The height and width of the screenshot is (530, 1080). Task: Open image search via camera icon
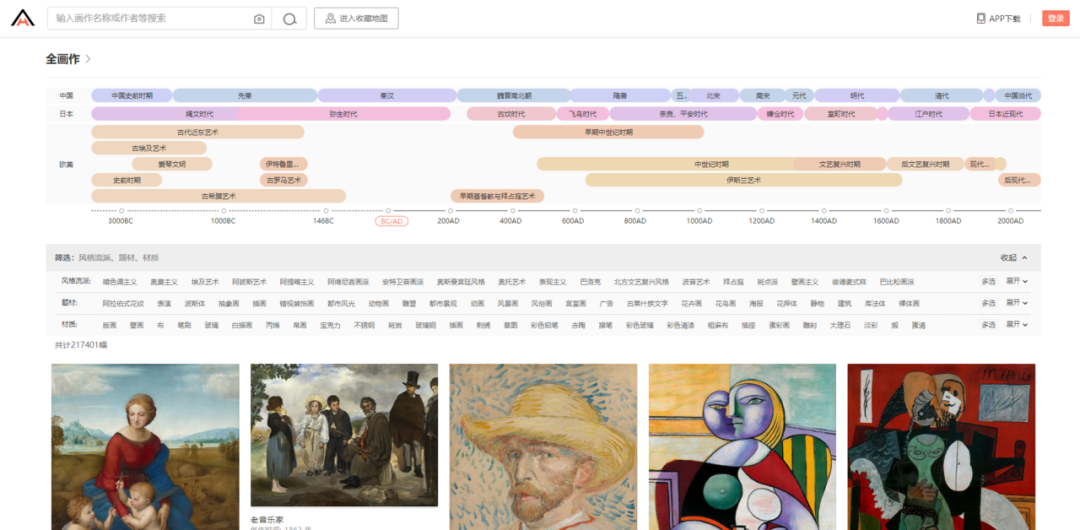(259, 19)
